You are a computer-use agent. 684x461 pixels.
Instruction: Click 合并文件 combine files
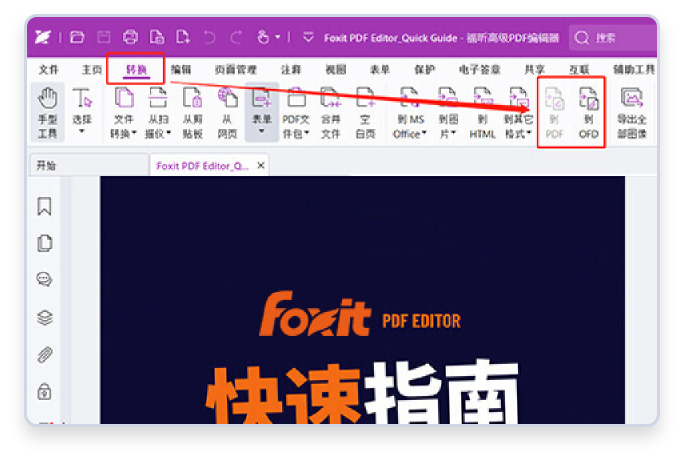tap(331, 113)
